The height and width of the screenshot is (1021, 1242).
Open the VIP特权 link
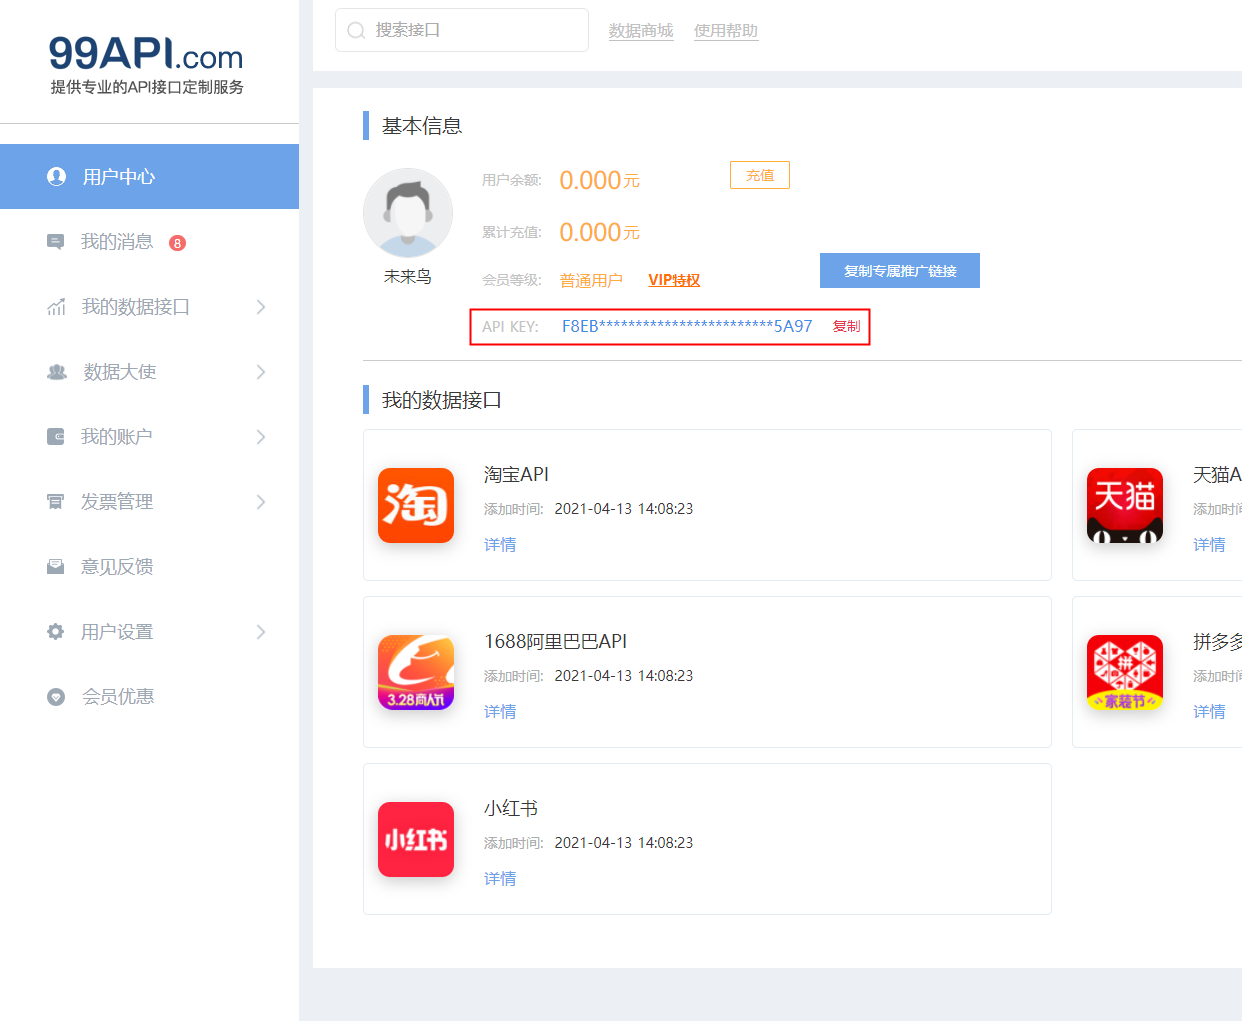point(673,280)
